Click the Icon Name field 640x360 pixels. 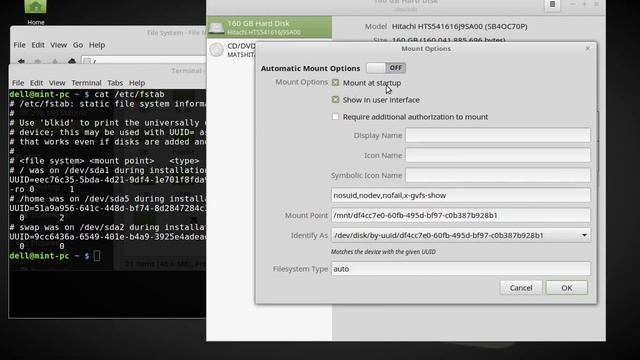(x=498, y=155)
